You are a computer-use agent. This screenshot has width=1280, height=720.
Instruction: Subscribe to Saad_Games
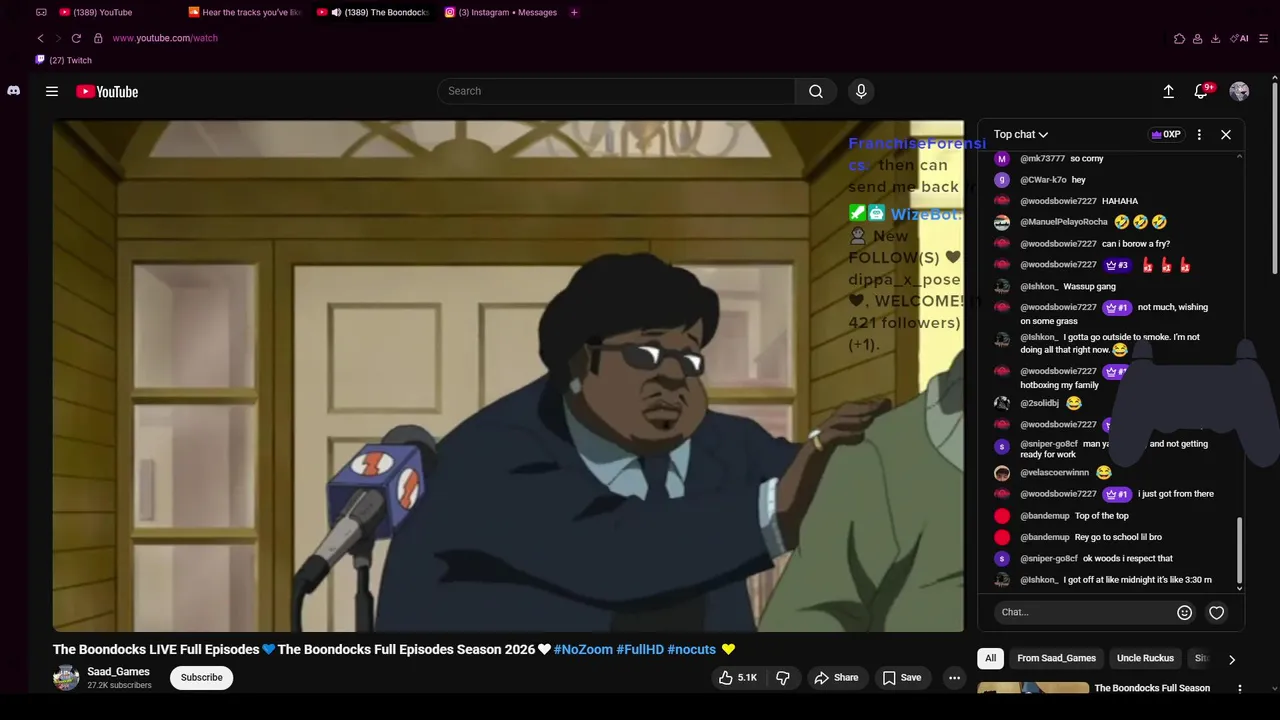pyautogui.click(x=201, y=677)
